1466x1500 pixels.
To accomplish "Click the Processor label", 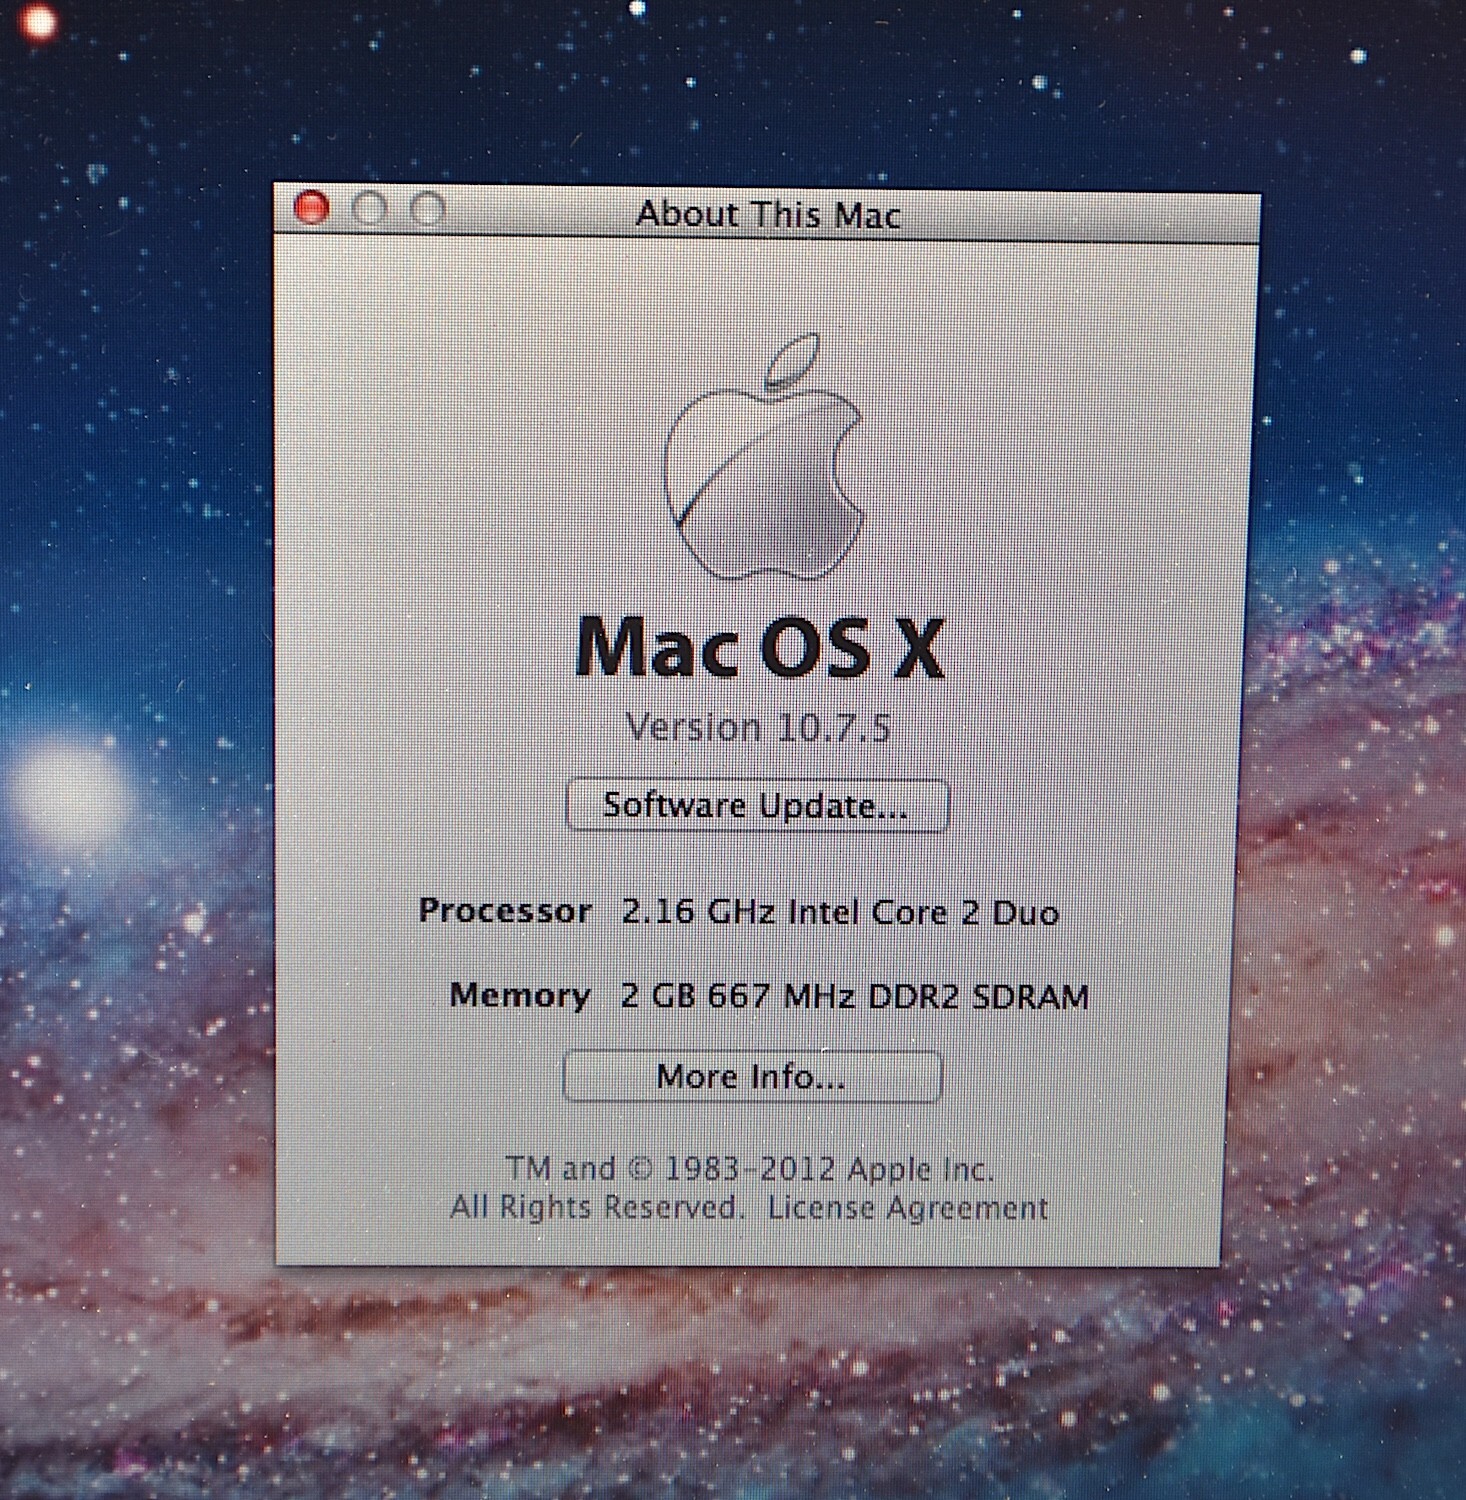I will pyautogui.click(x=505, y=911).
